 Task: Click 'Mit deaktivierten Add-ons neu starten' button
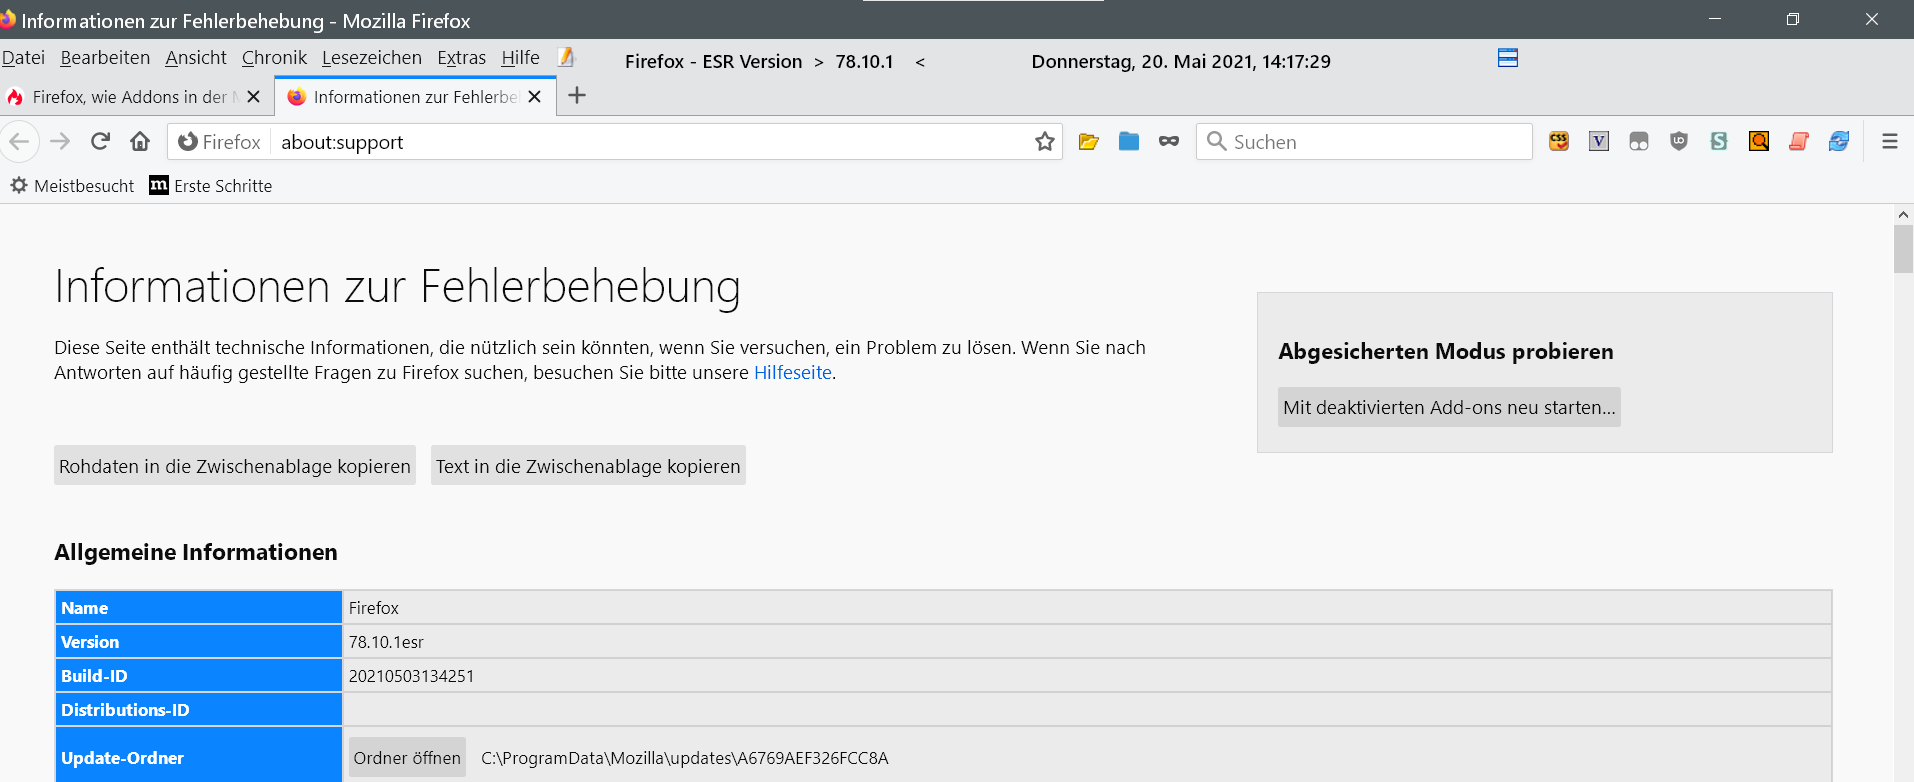(1449, 408)
